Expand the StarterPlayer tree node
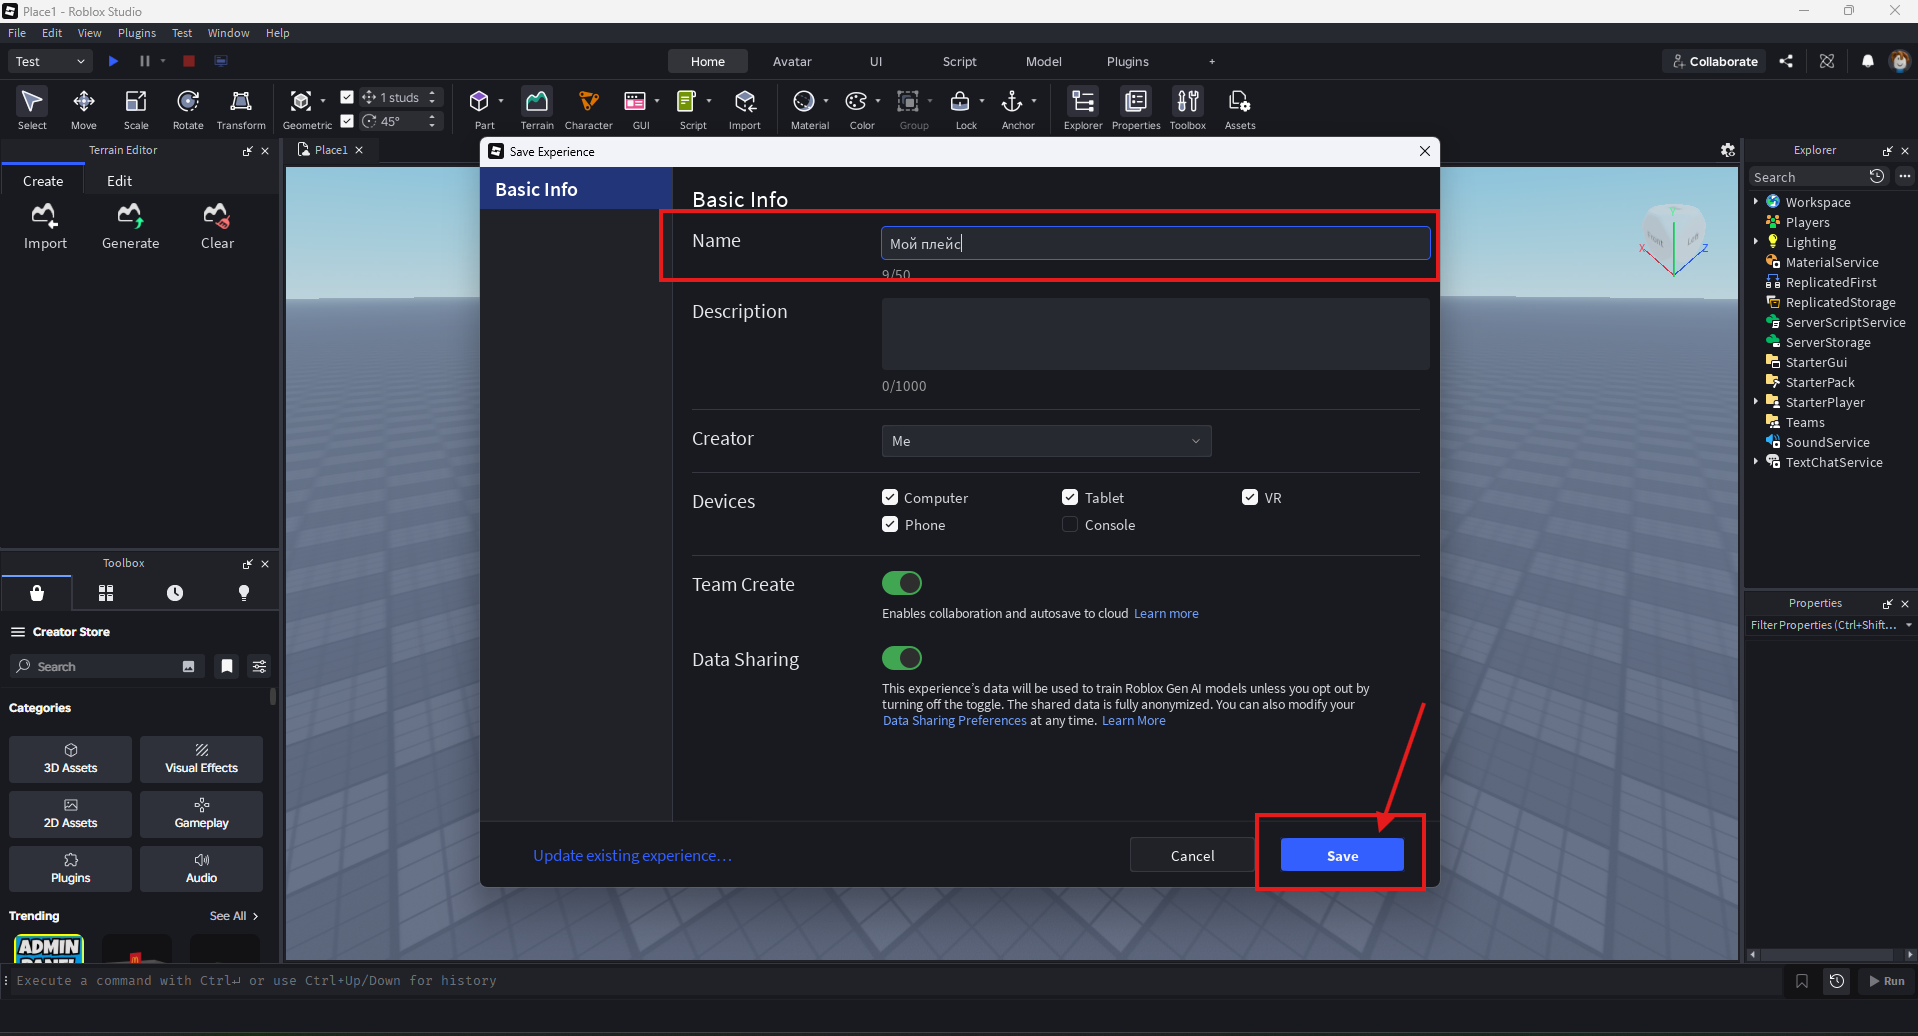The width and height of the screenshot is (1918, 1036). coord(1756,402)
